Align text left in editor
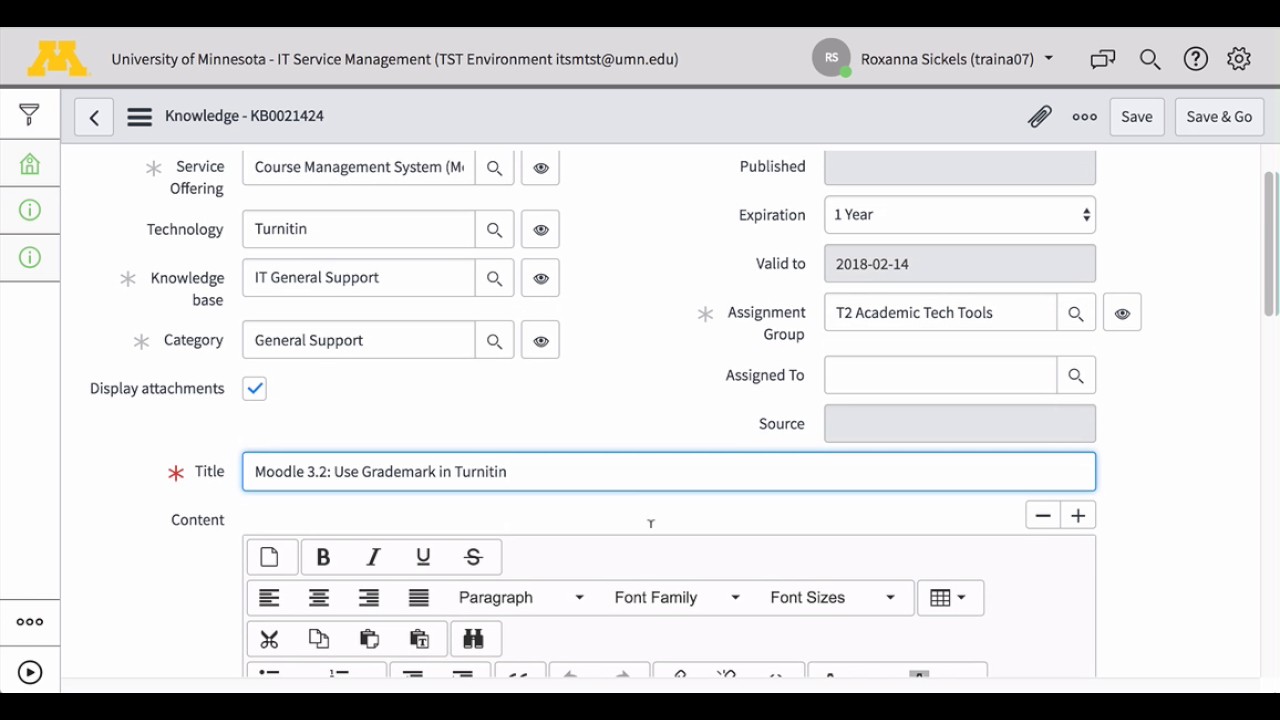 269,598
